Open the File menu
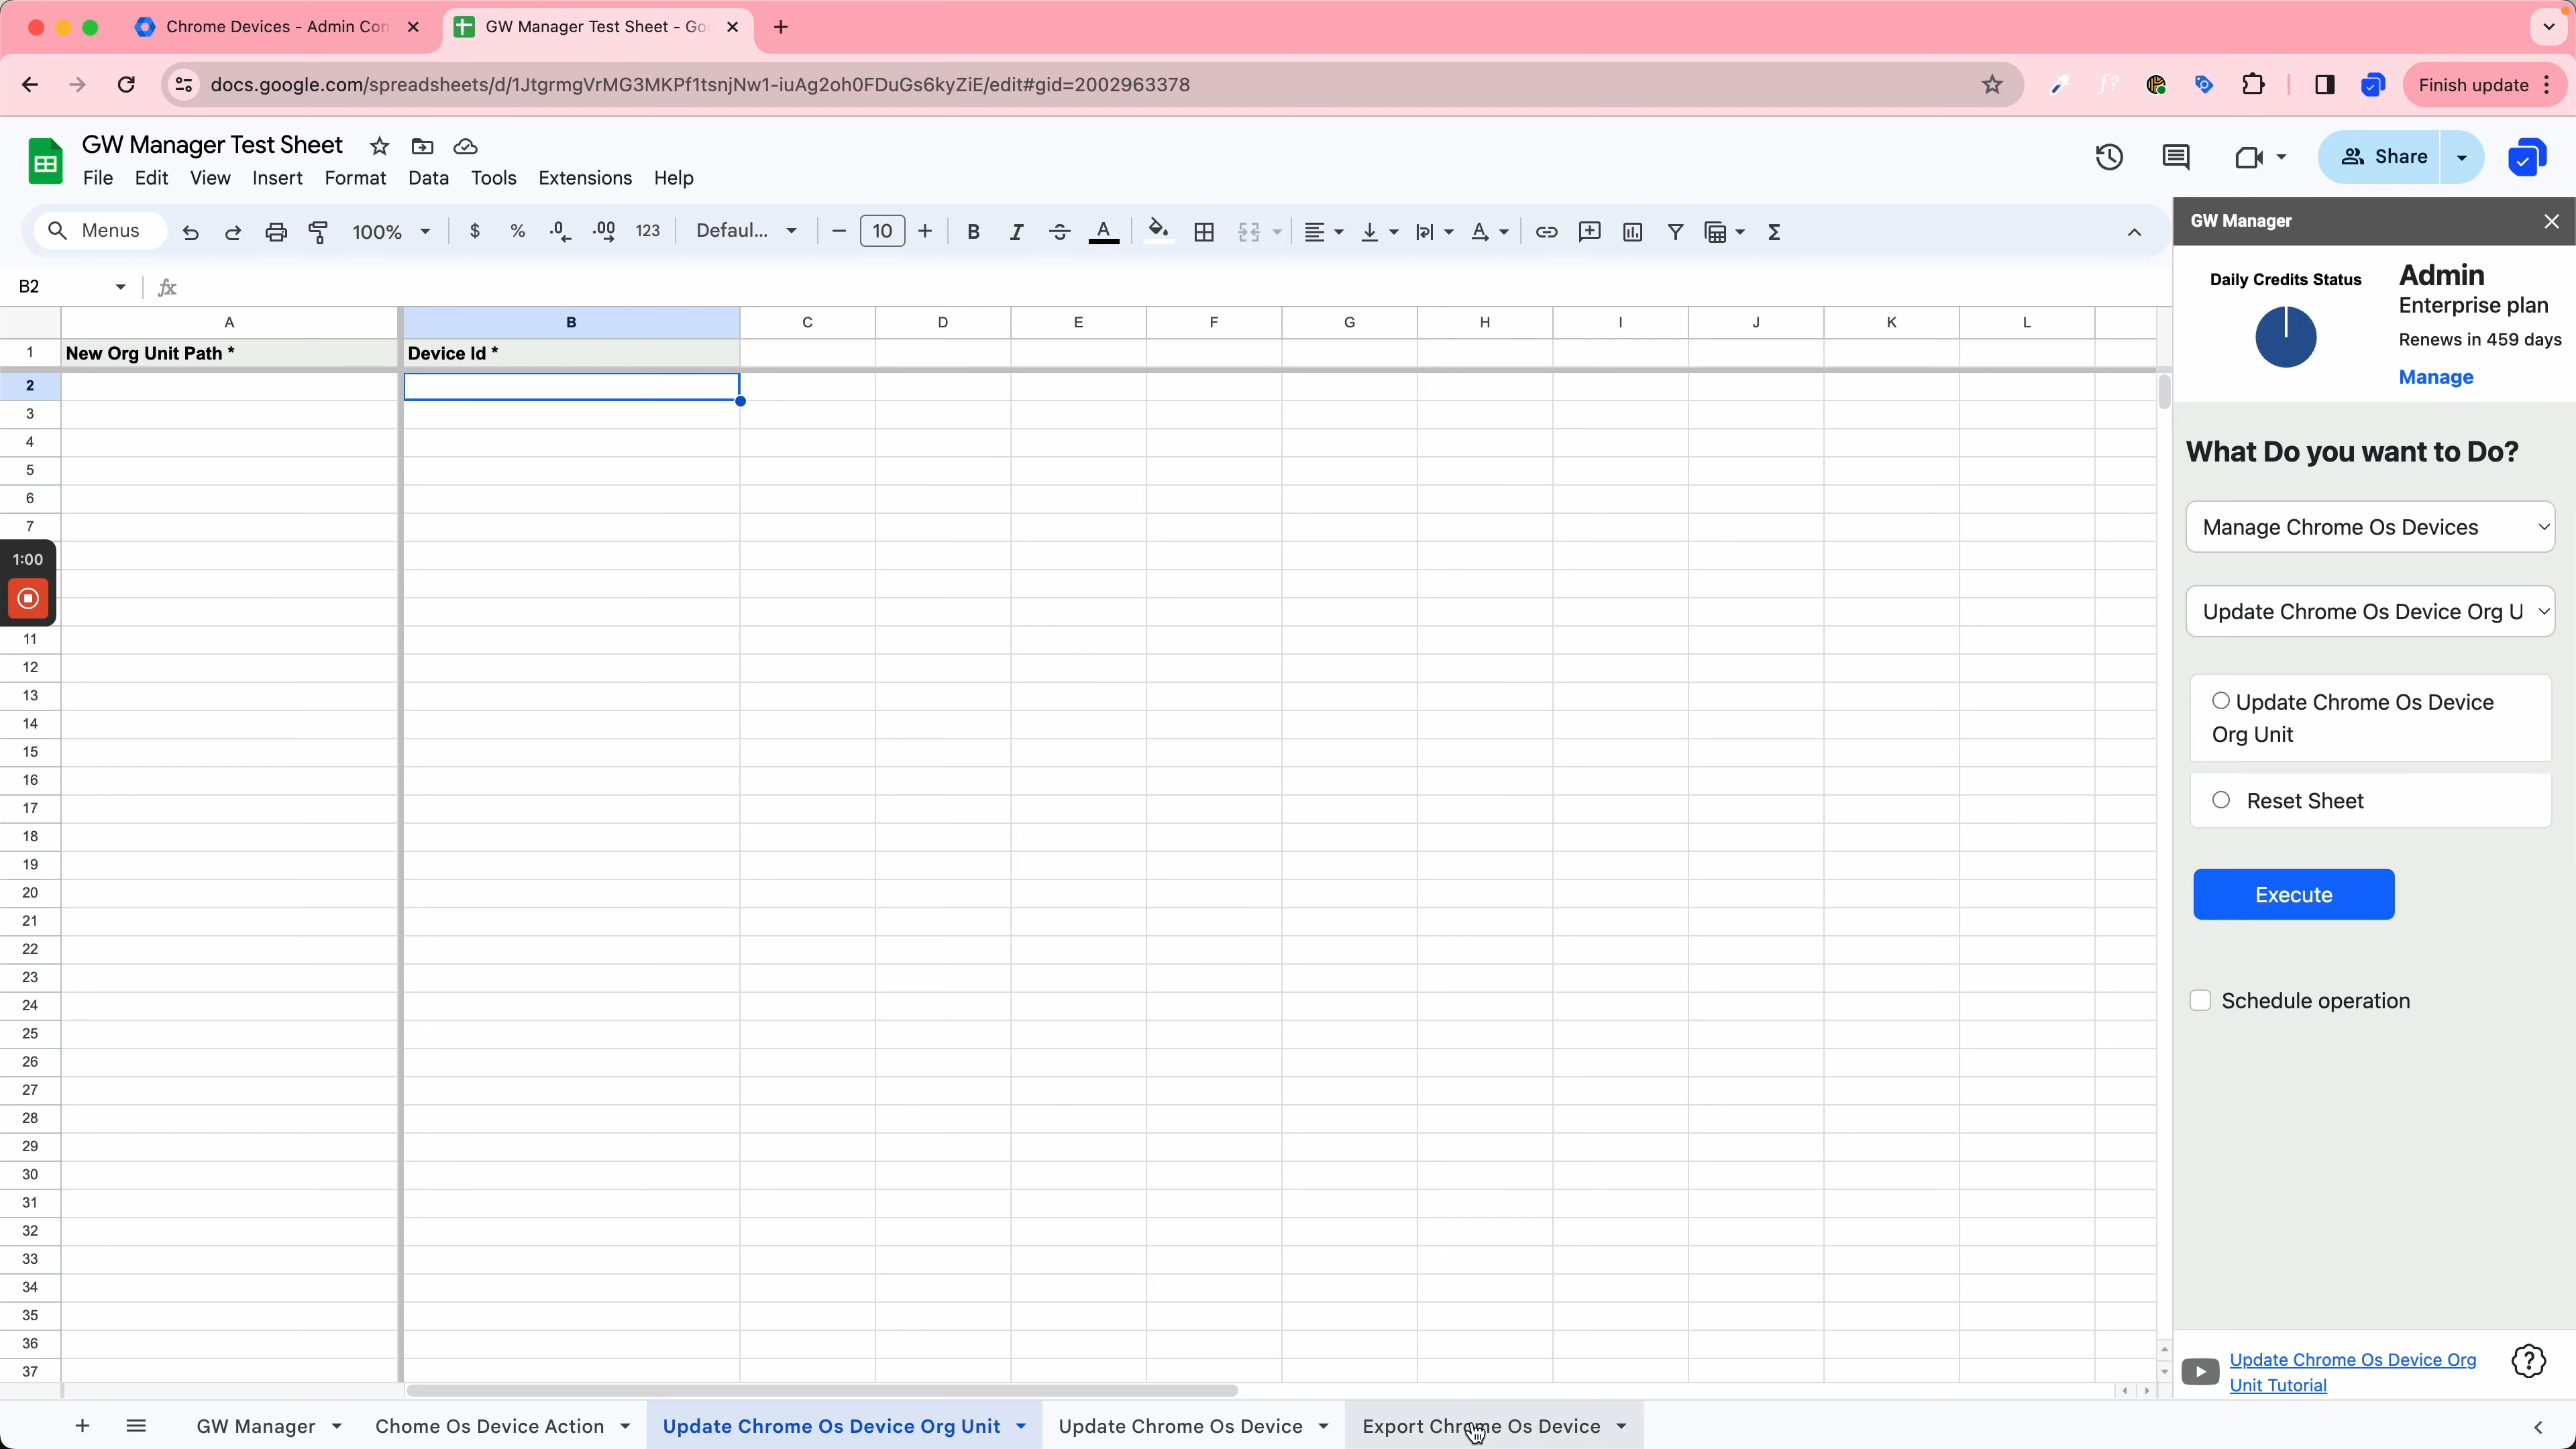Screen dimensions: 2576x1449 97,178
